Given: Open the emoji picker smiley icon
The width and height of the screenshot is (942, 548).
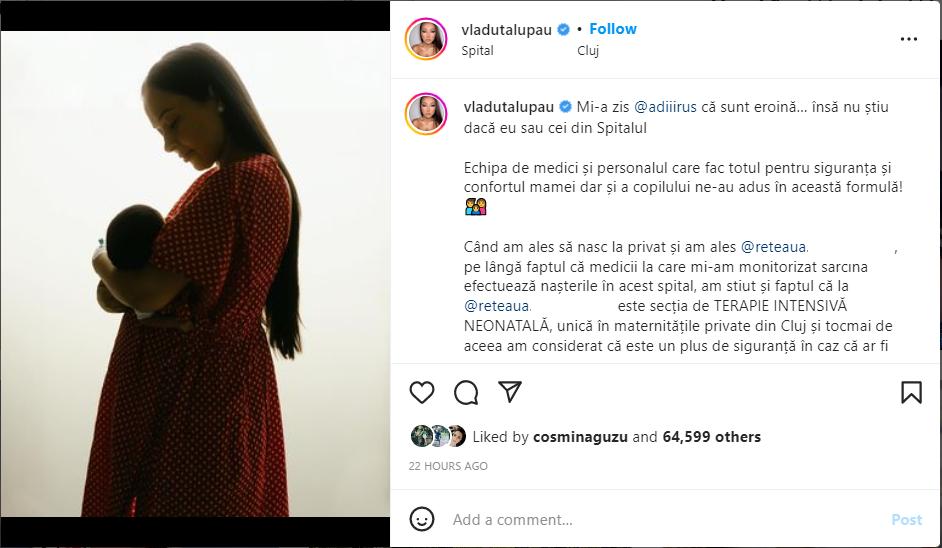Looking at the screenshot, I should tap(422, 519).
